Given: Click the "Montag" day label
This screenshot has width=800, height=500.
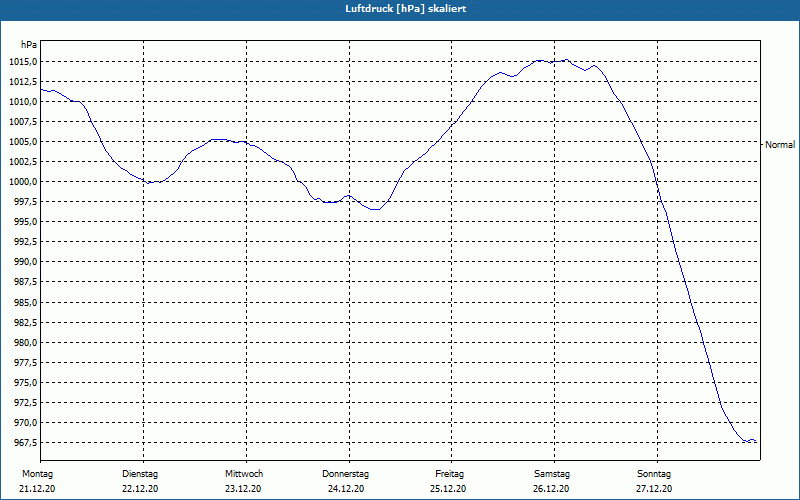Looking at the screenshot, I should tap(37, 474).
